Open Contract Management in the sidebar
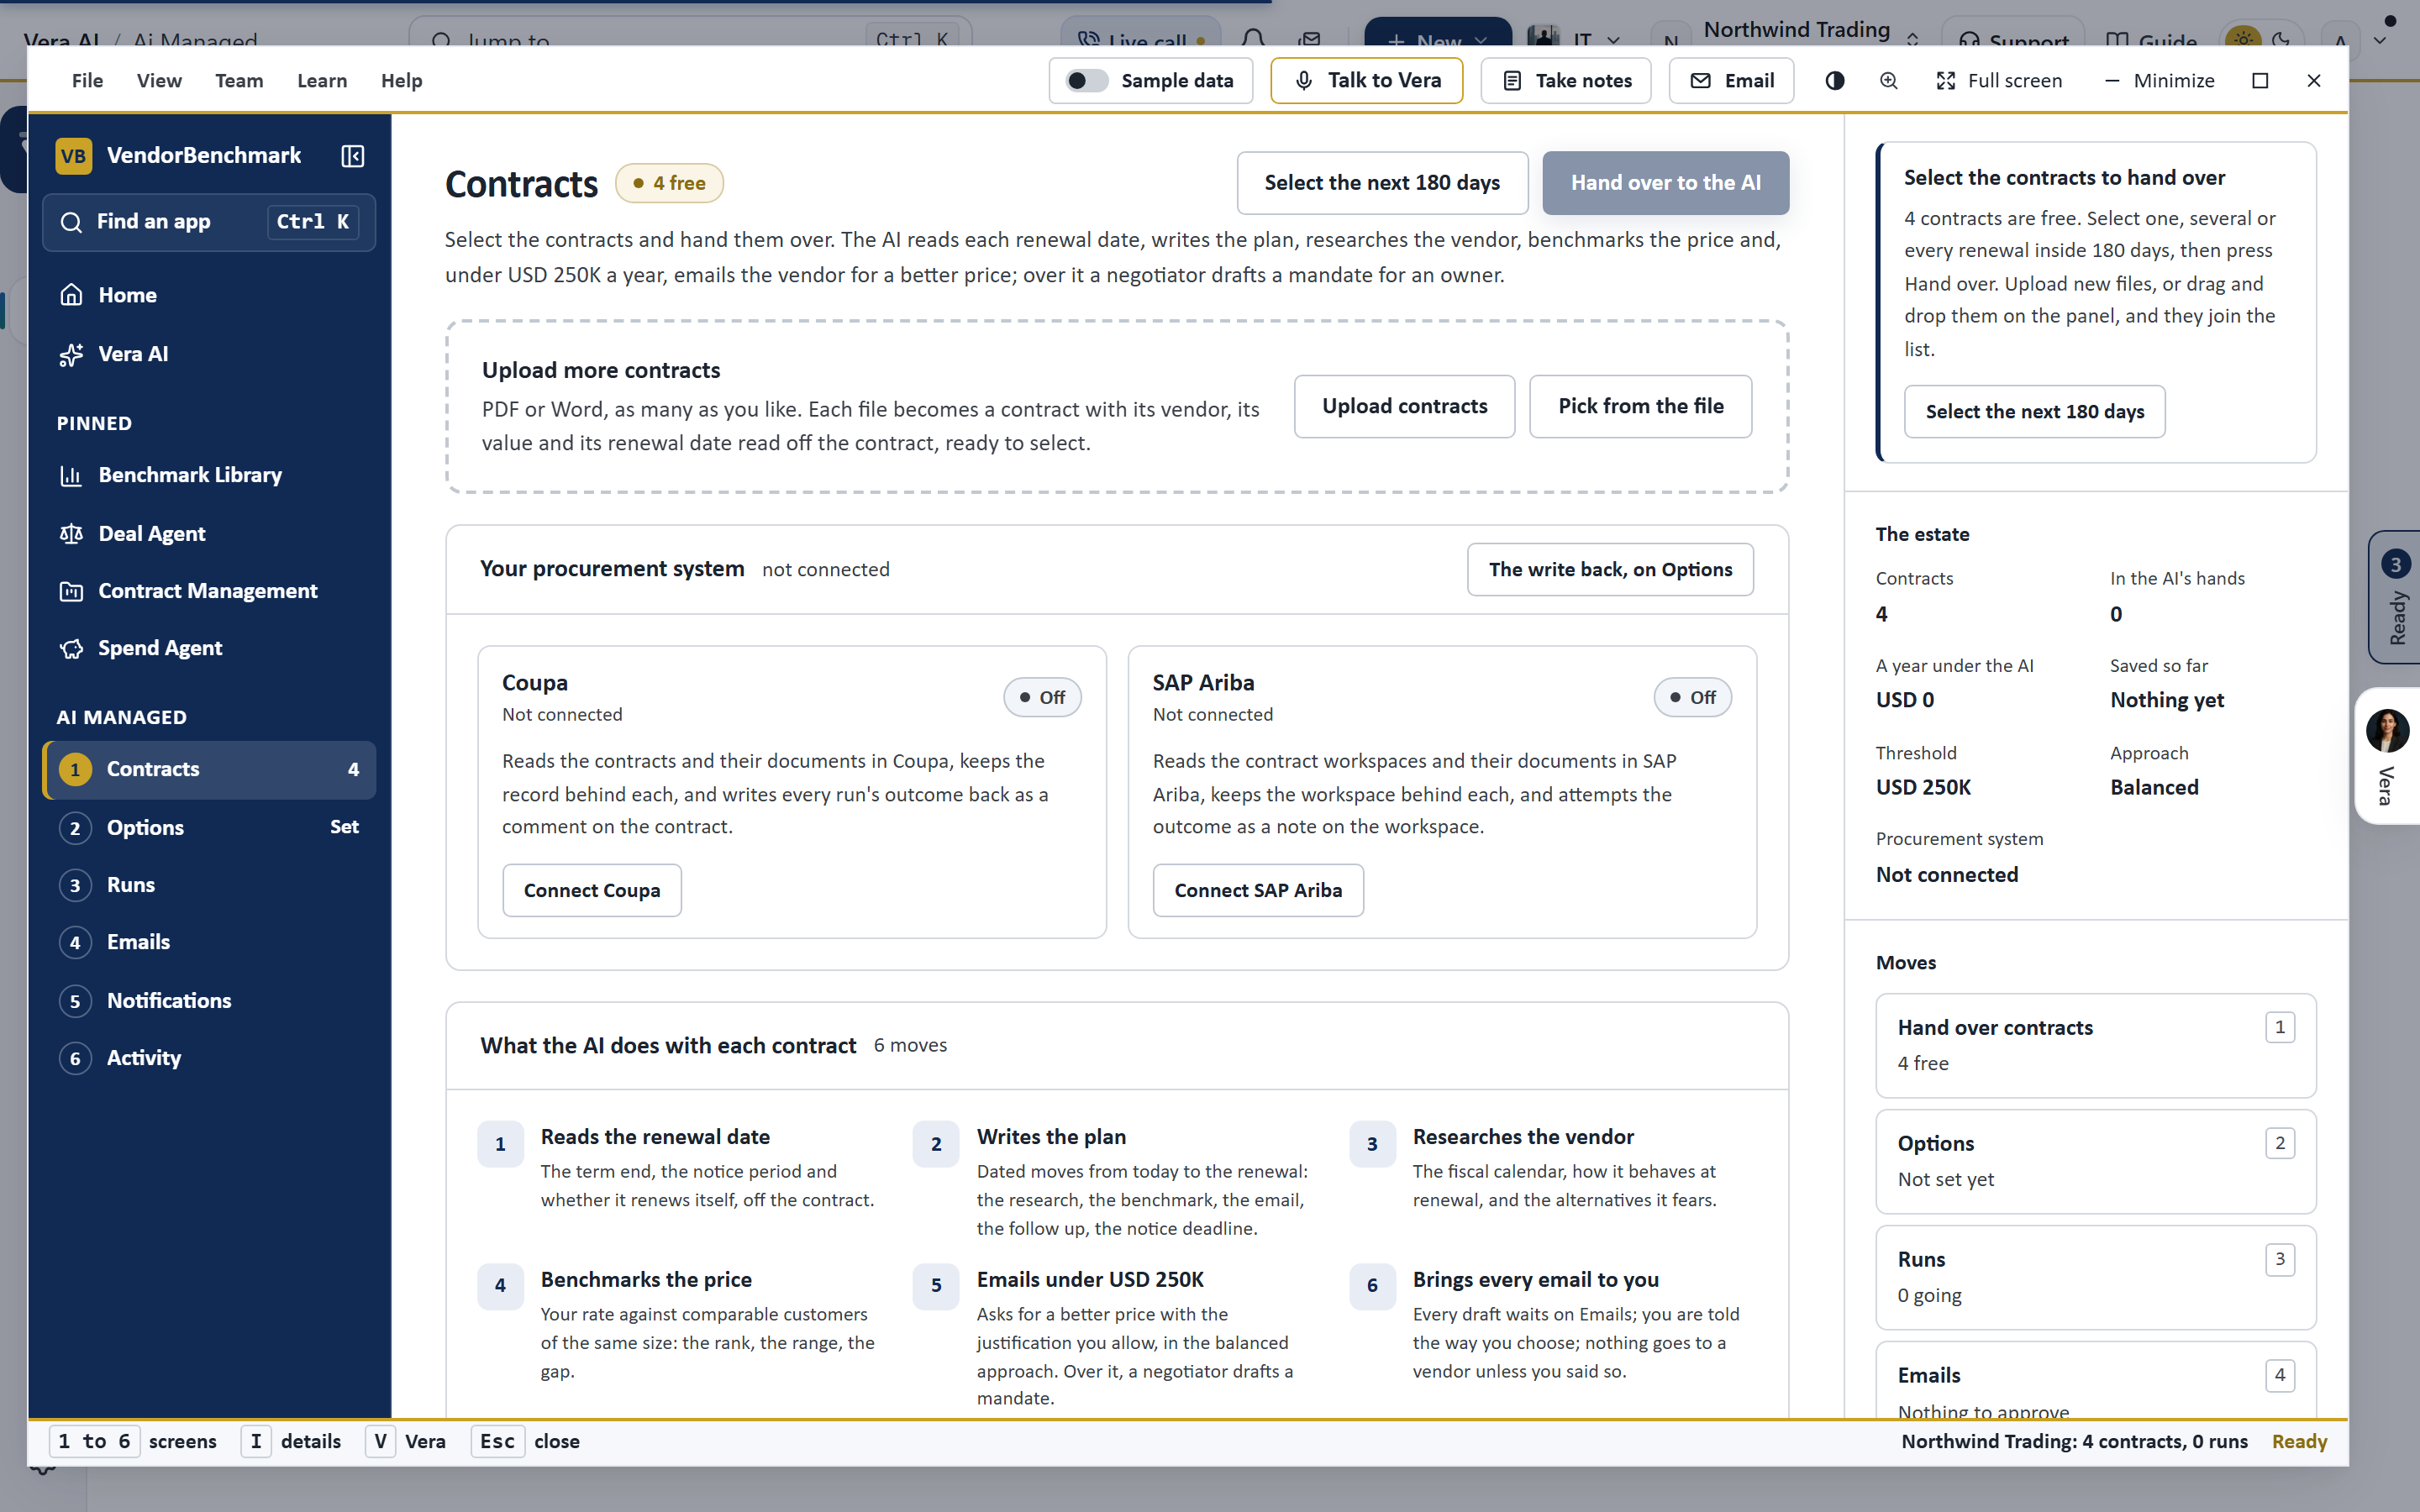 point(209,591)
